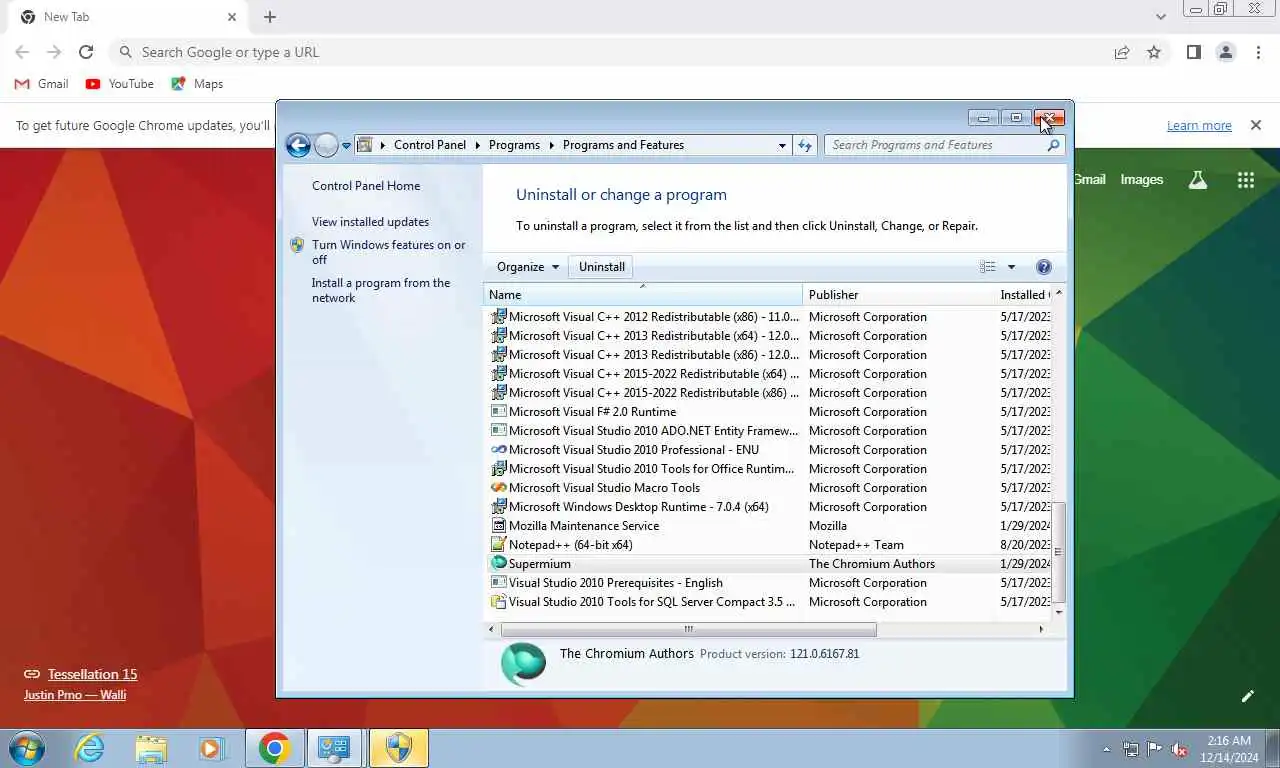Open YouTube bookmark

coord(120,84)
